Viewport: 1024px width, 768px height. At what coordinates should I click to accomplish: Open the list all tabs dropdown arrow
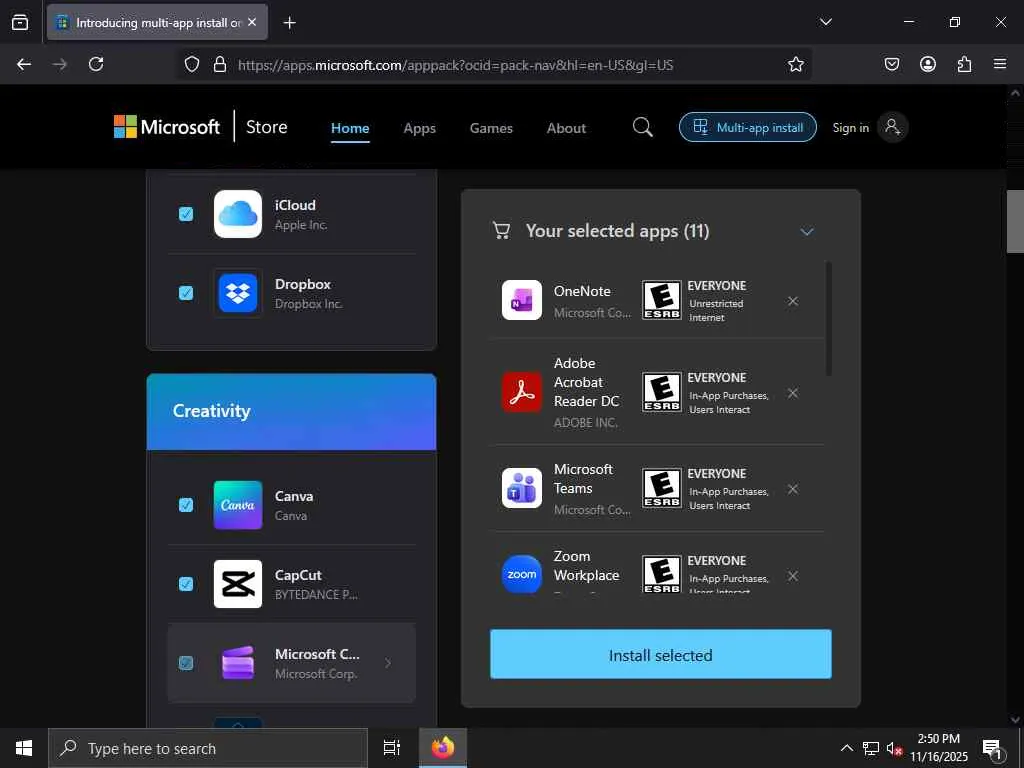825,22
